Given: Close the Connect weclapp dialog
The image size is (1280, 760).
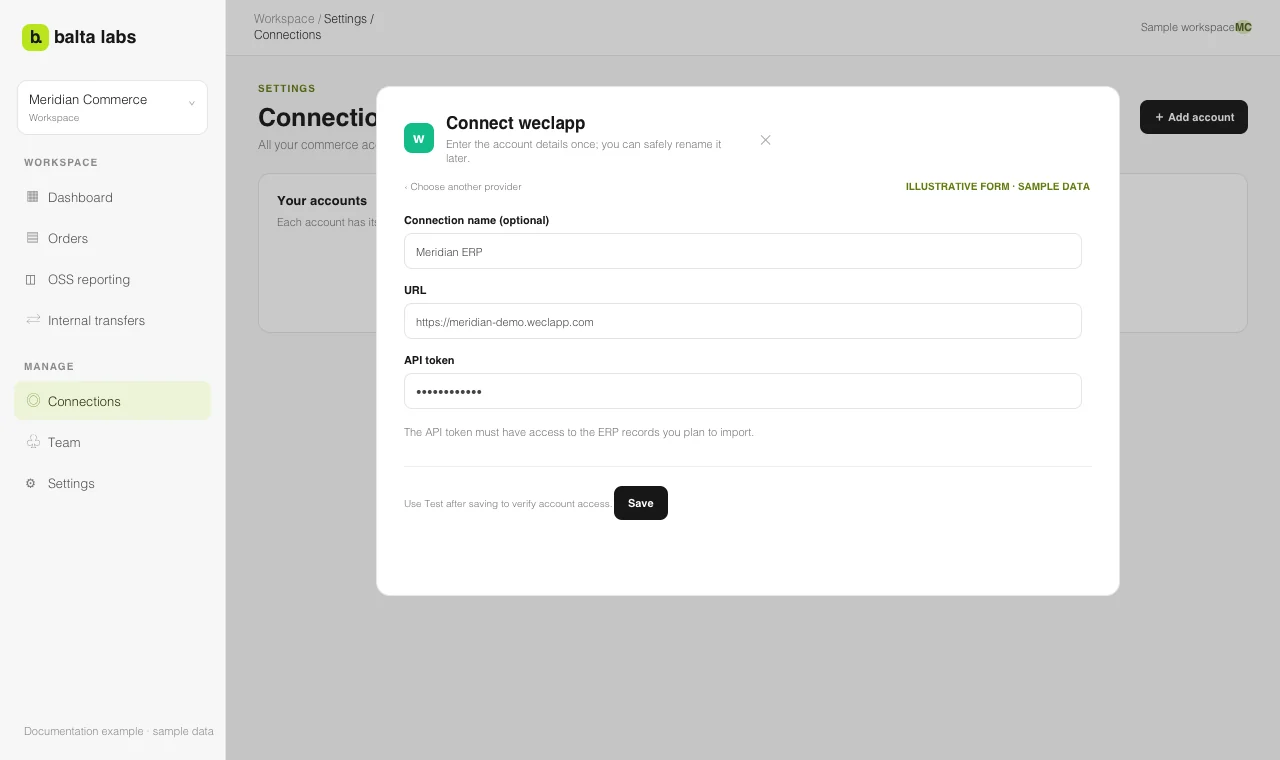Looking at the screenshot, I should coord(765,140).
